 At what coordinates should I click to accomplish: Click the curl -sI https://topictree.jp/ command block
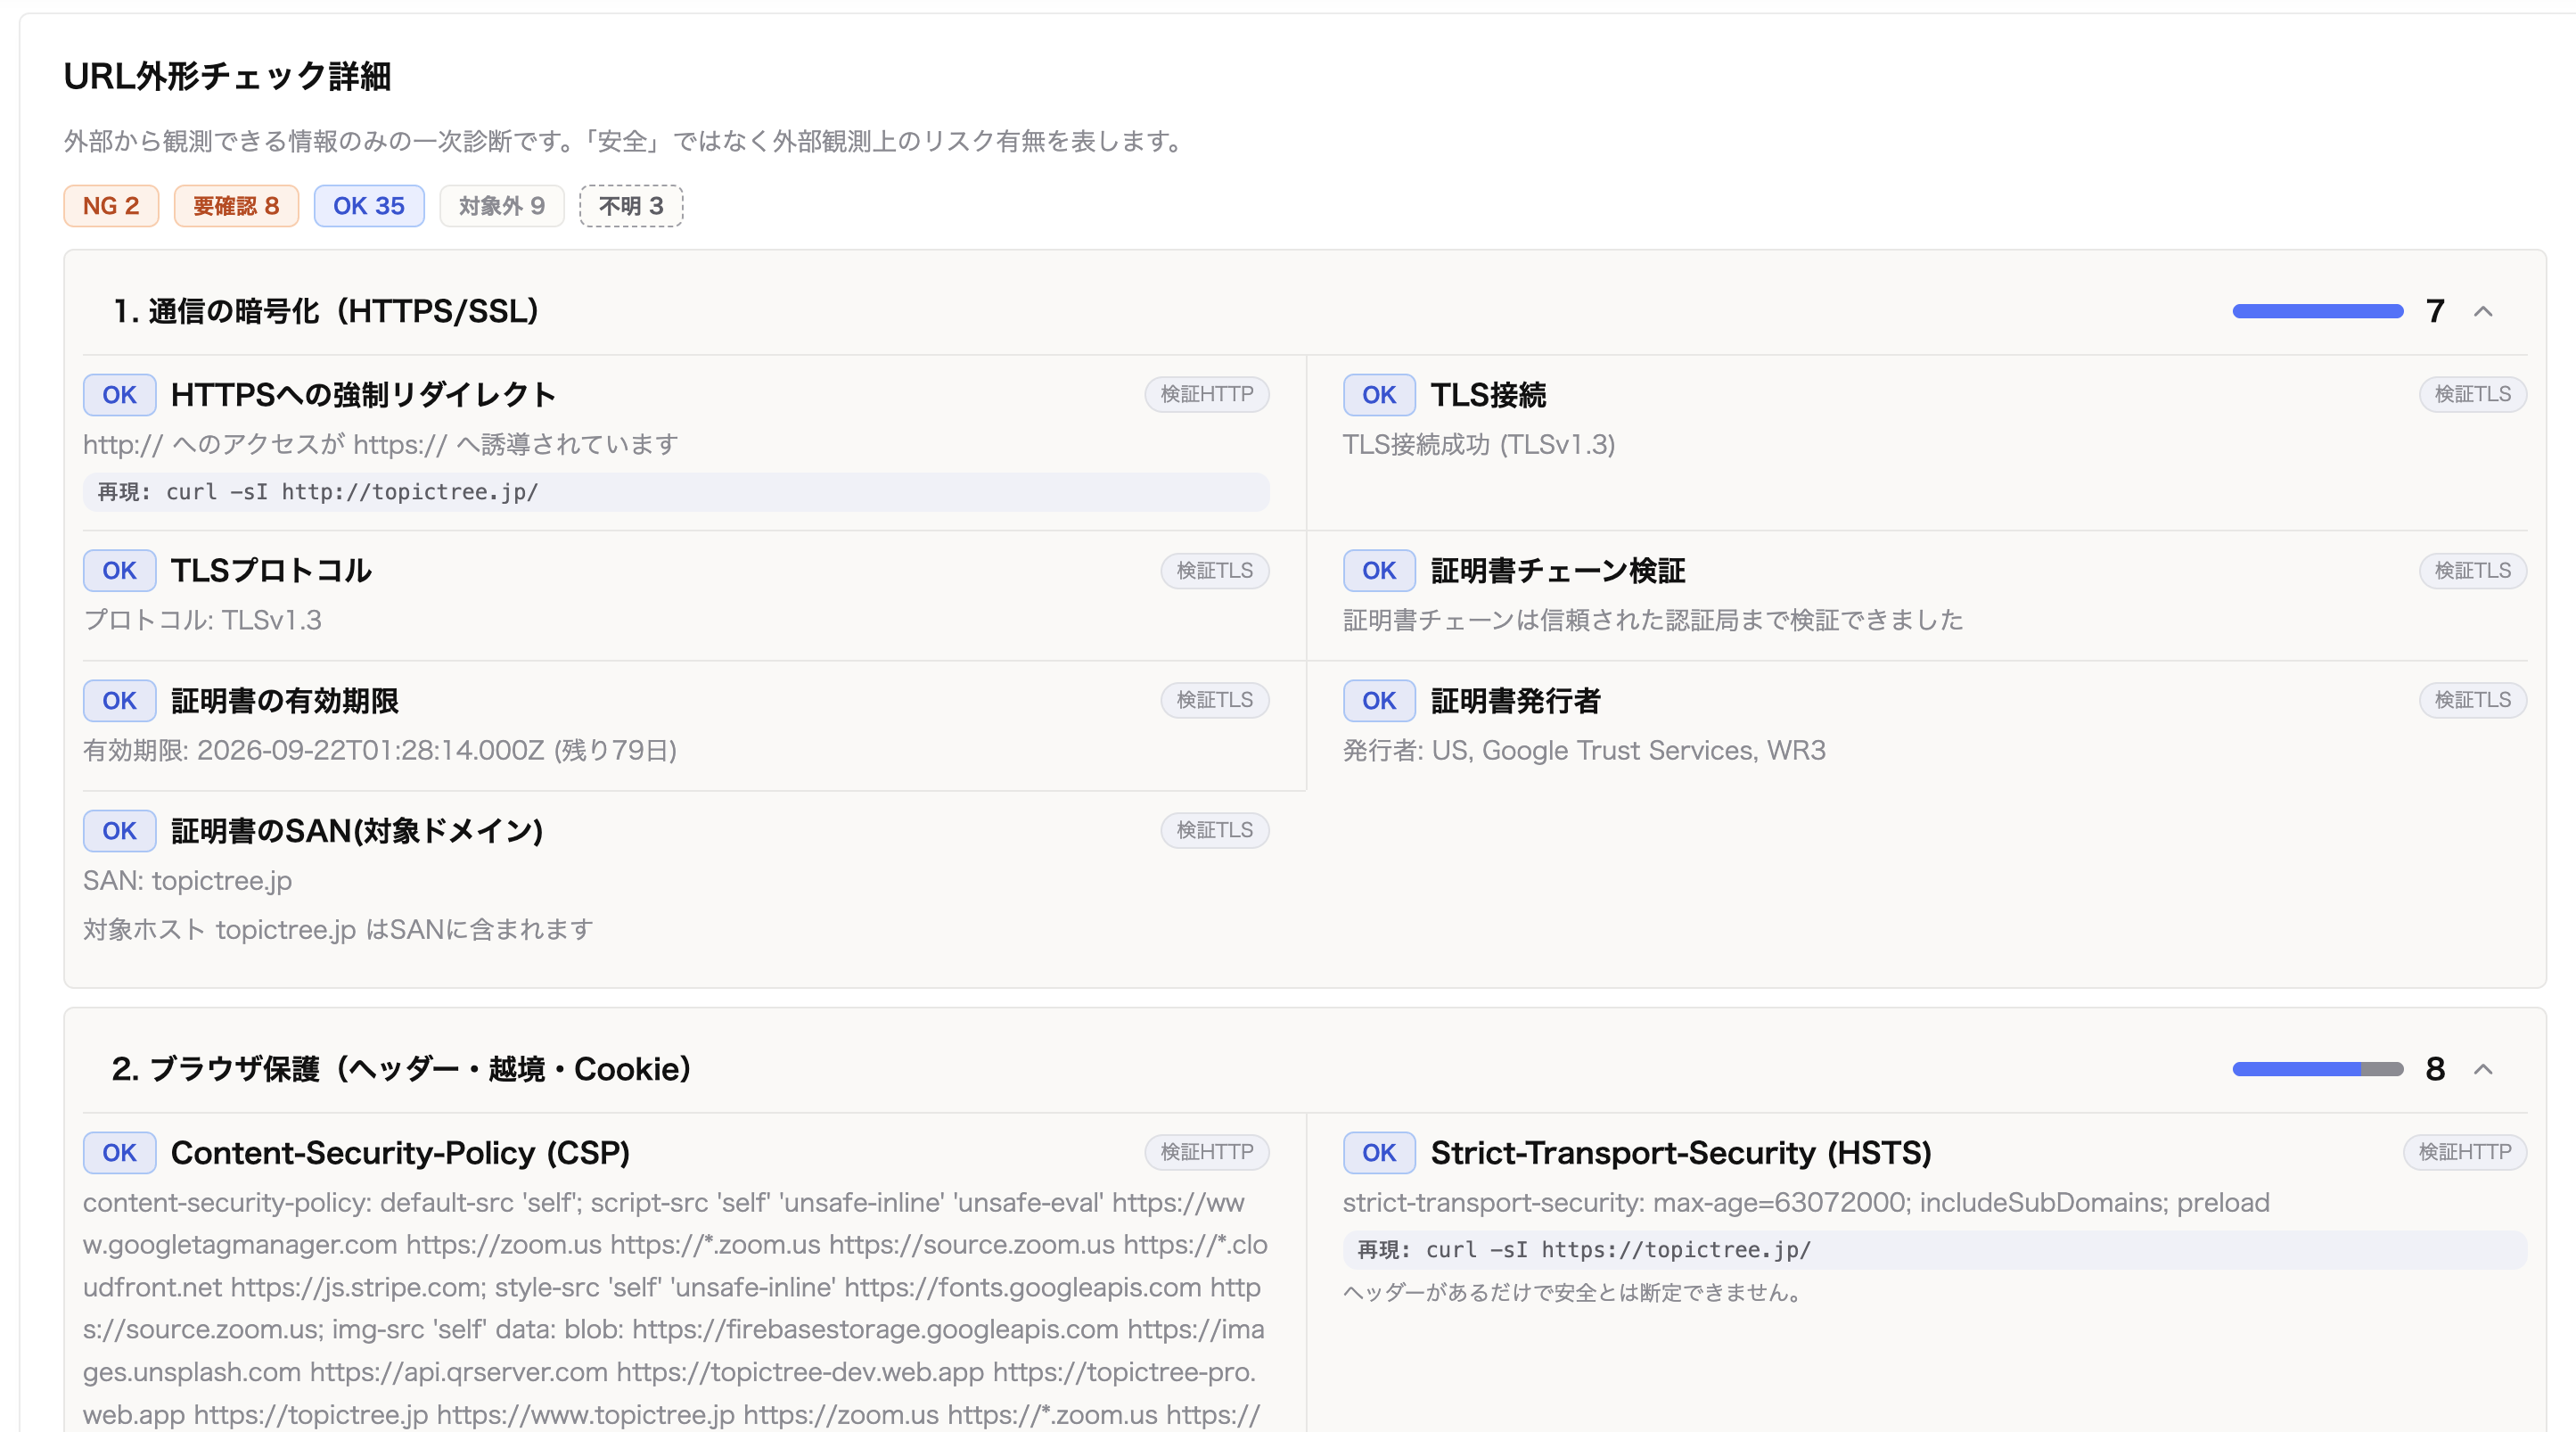[1935, 1250]
